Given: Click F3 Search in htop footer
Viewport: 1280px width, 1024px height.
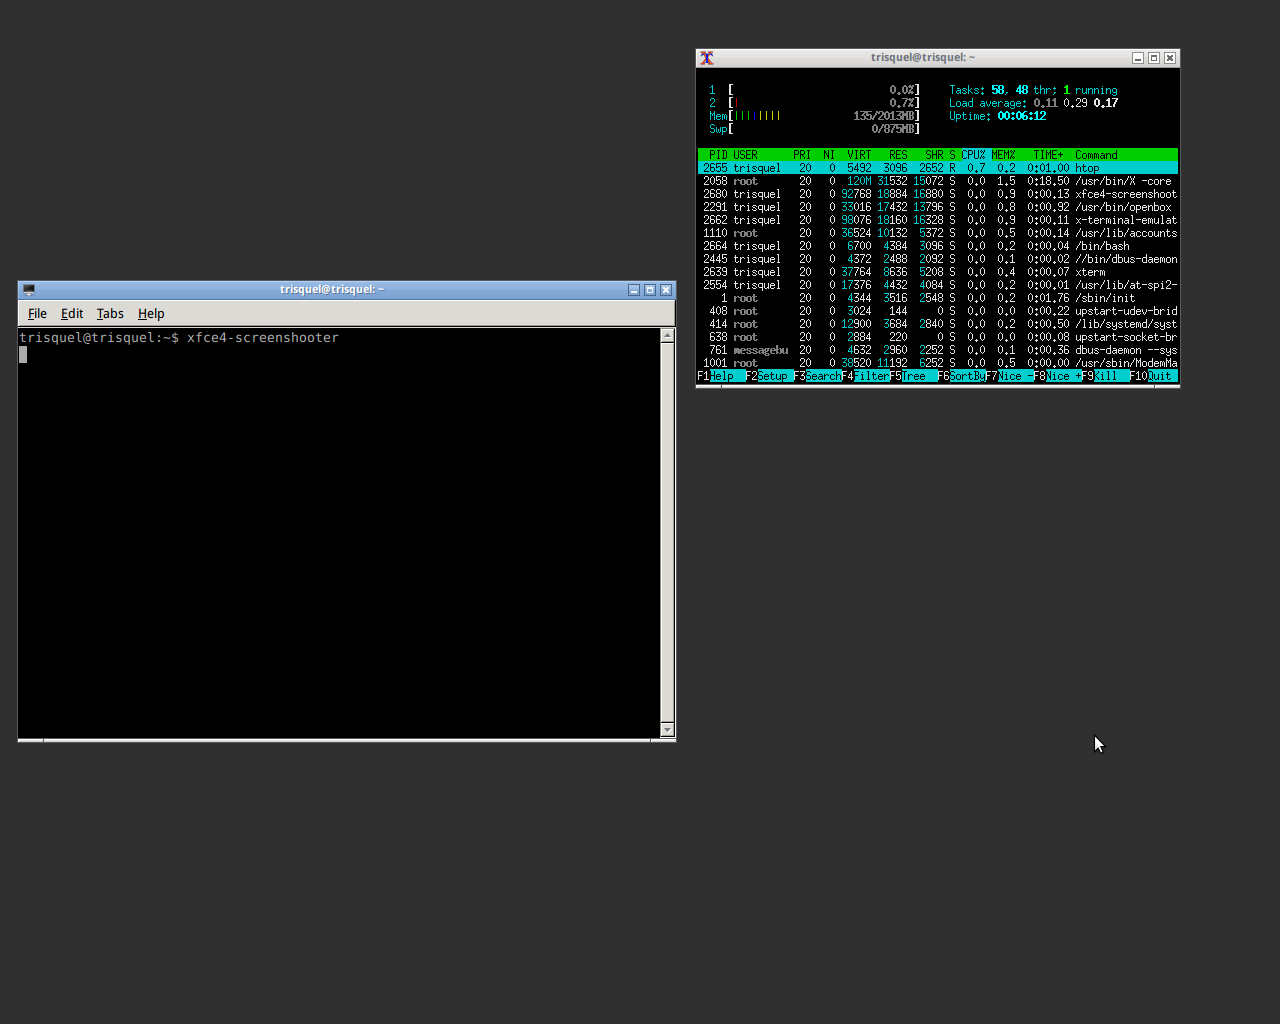Looking at the screenshot, I should (817, 376).
